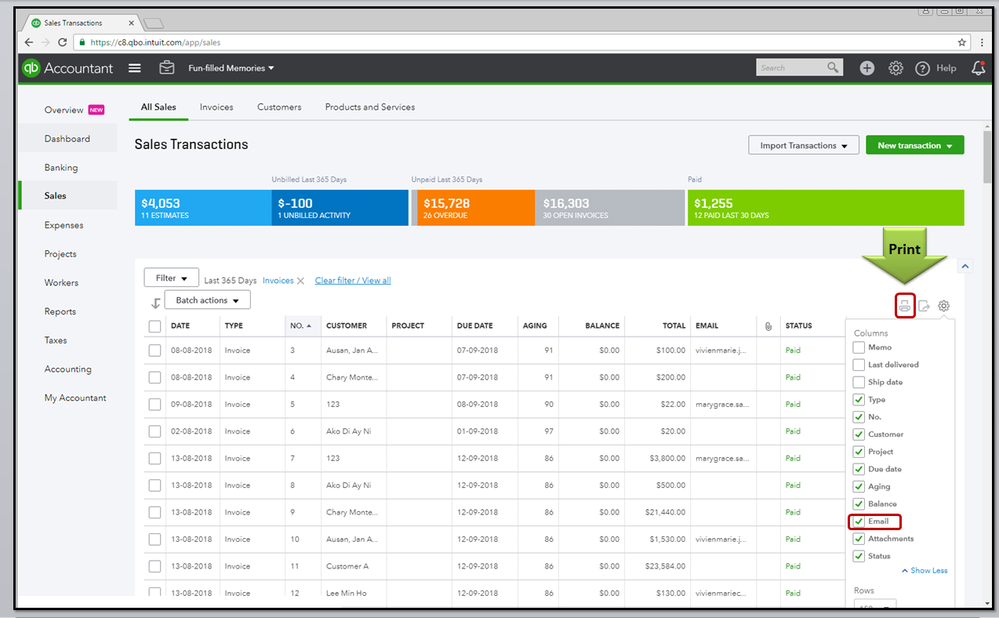Click the Clear filter / View all link
This screenshot has width=999, height=618.
click(x=352, y=281)
